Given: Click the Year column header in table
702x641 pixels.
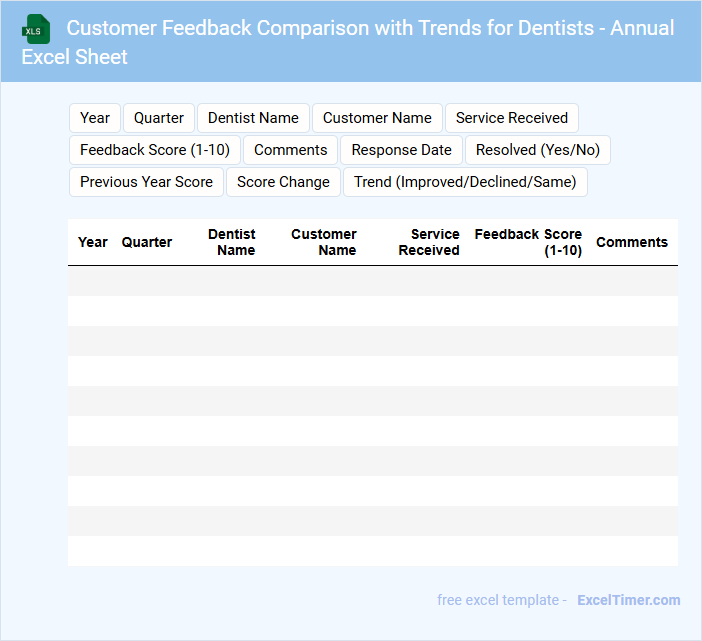Looking at the screenshot, I should [x=93, y=242].
